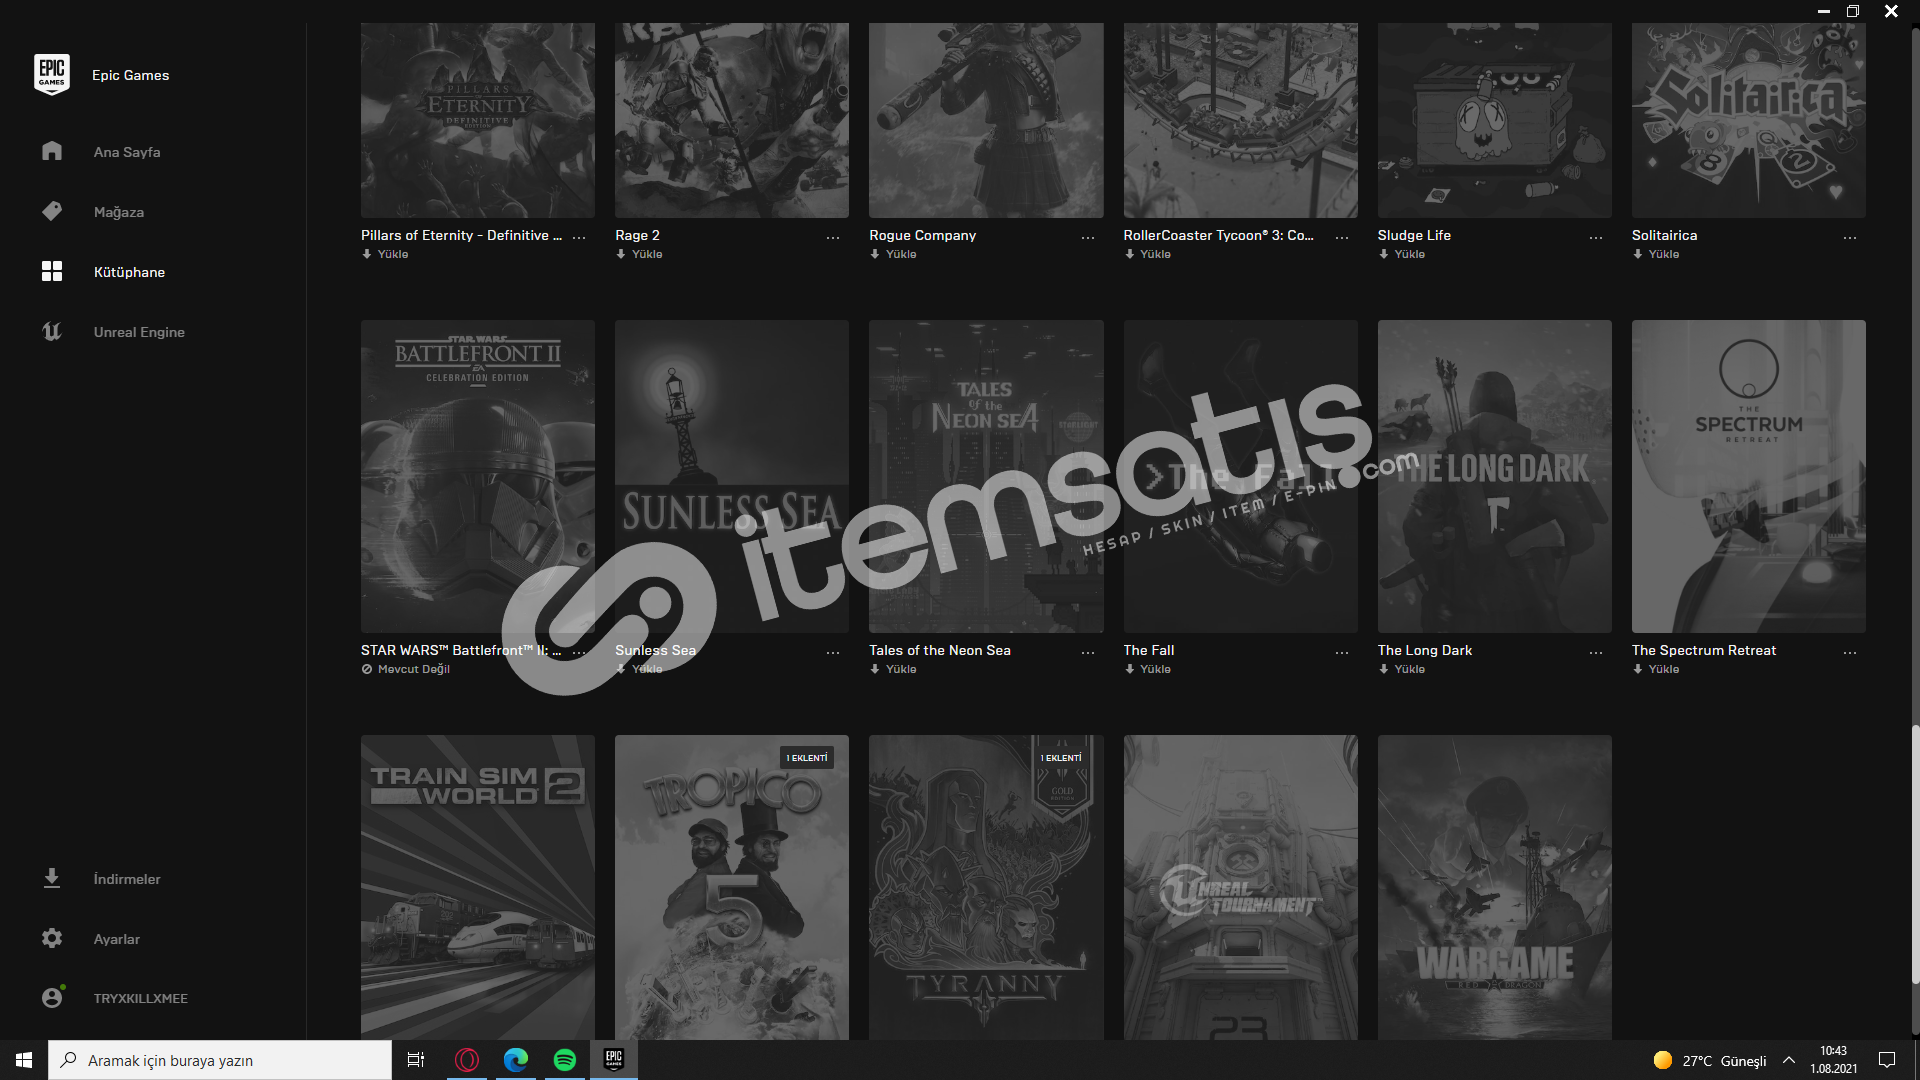
Task: Click the weather 27°C Güneşli widget
Action: [x=1710, y=1060]
